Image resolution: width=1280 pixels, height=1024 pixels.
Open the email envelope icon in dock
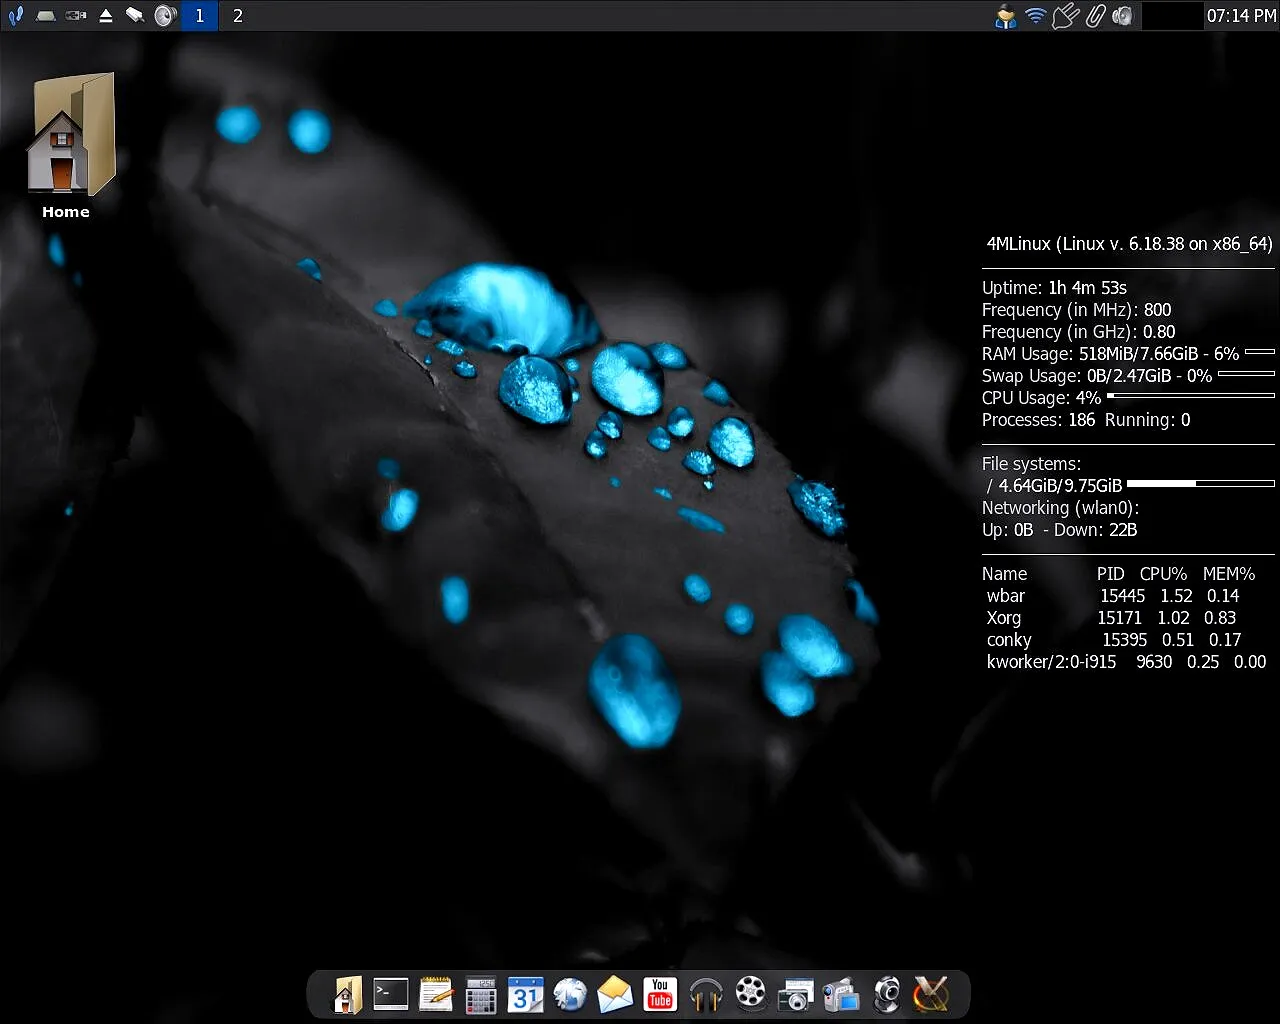tap(615, 995)
